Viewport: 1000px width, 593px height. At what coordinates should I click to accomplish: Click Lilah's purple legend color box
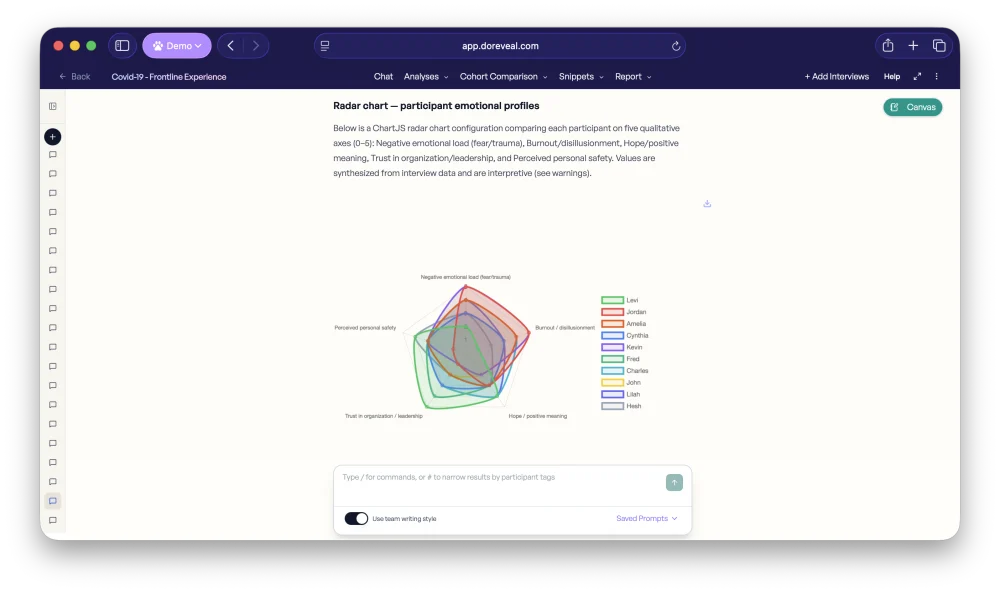[612, 395]
